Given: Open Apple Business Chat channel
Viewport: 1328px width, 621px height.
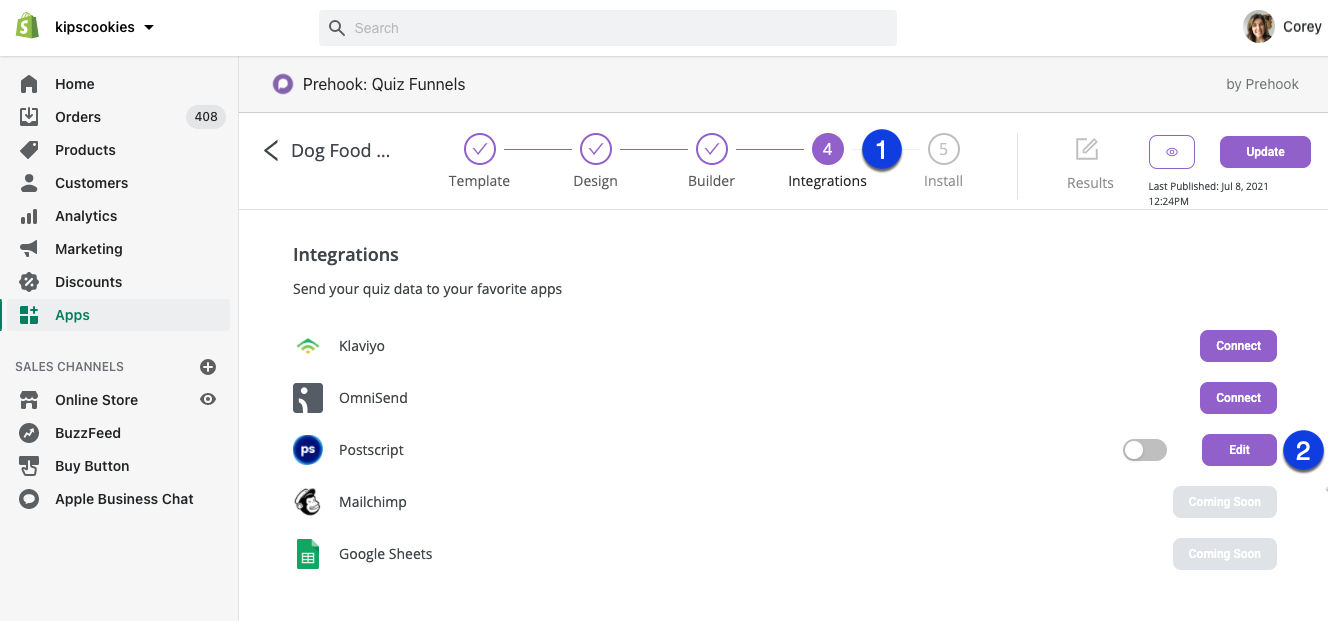Looking at the screenshot, I should (x=124, y=499).
